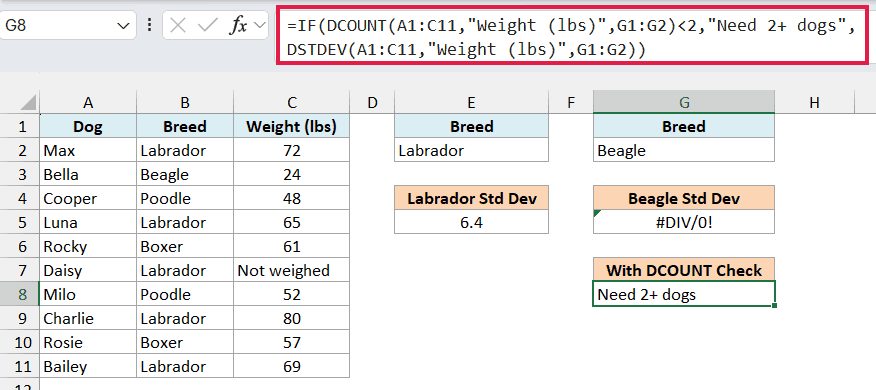Select row 5 header
Viewport: 876px width, 390px height.
20,222
